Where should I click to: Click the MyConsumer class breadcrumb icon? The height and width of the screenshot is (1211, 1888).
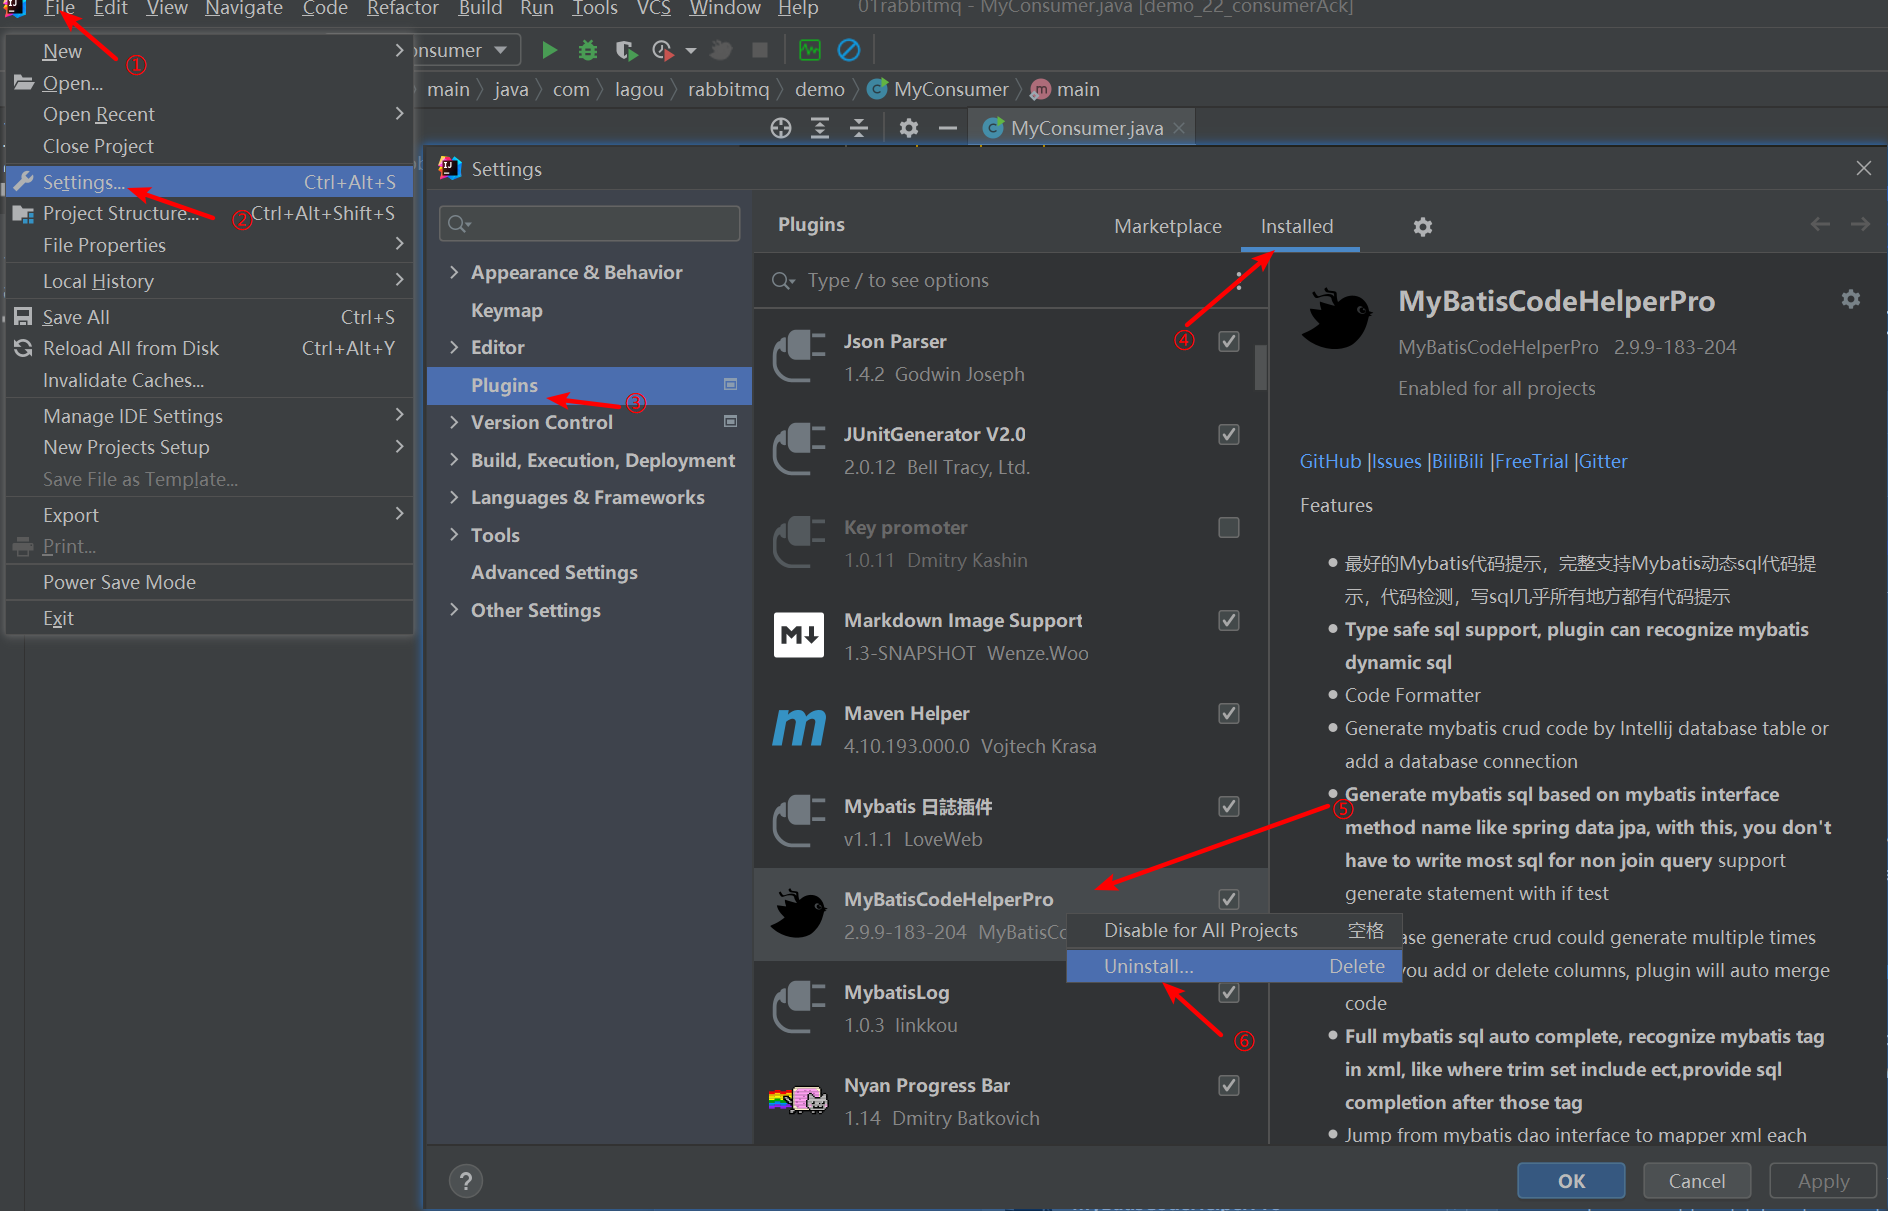[x=877, y=89]
